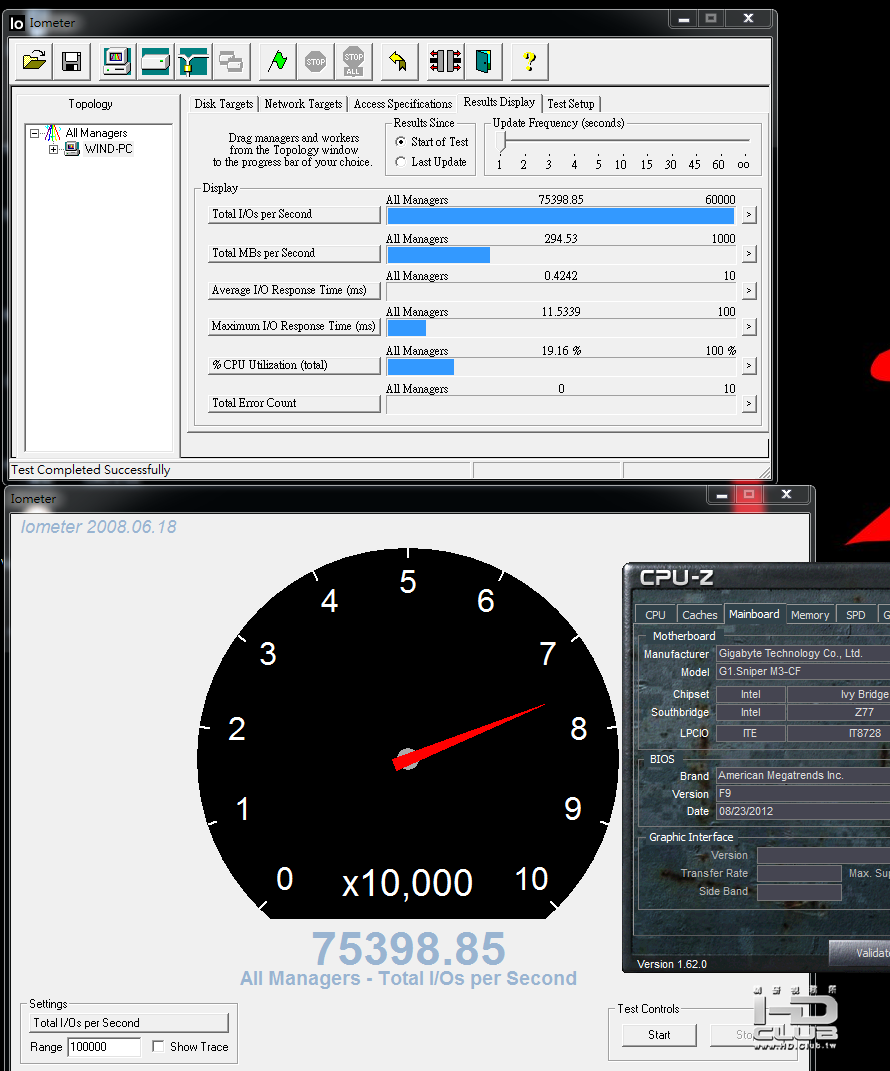Open test configuration file icon
Image resolution: width=890 pixels, height=1071 pixels.
pos(35,61)
